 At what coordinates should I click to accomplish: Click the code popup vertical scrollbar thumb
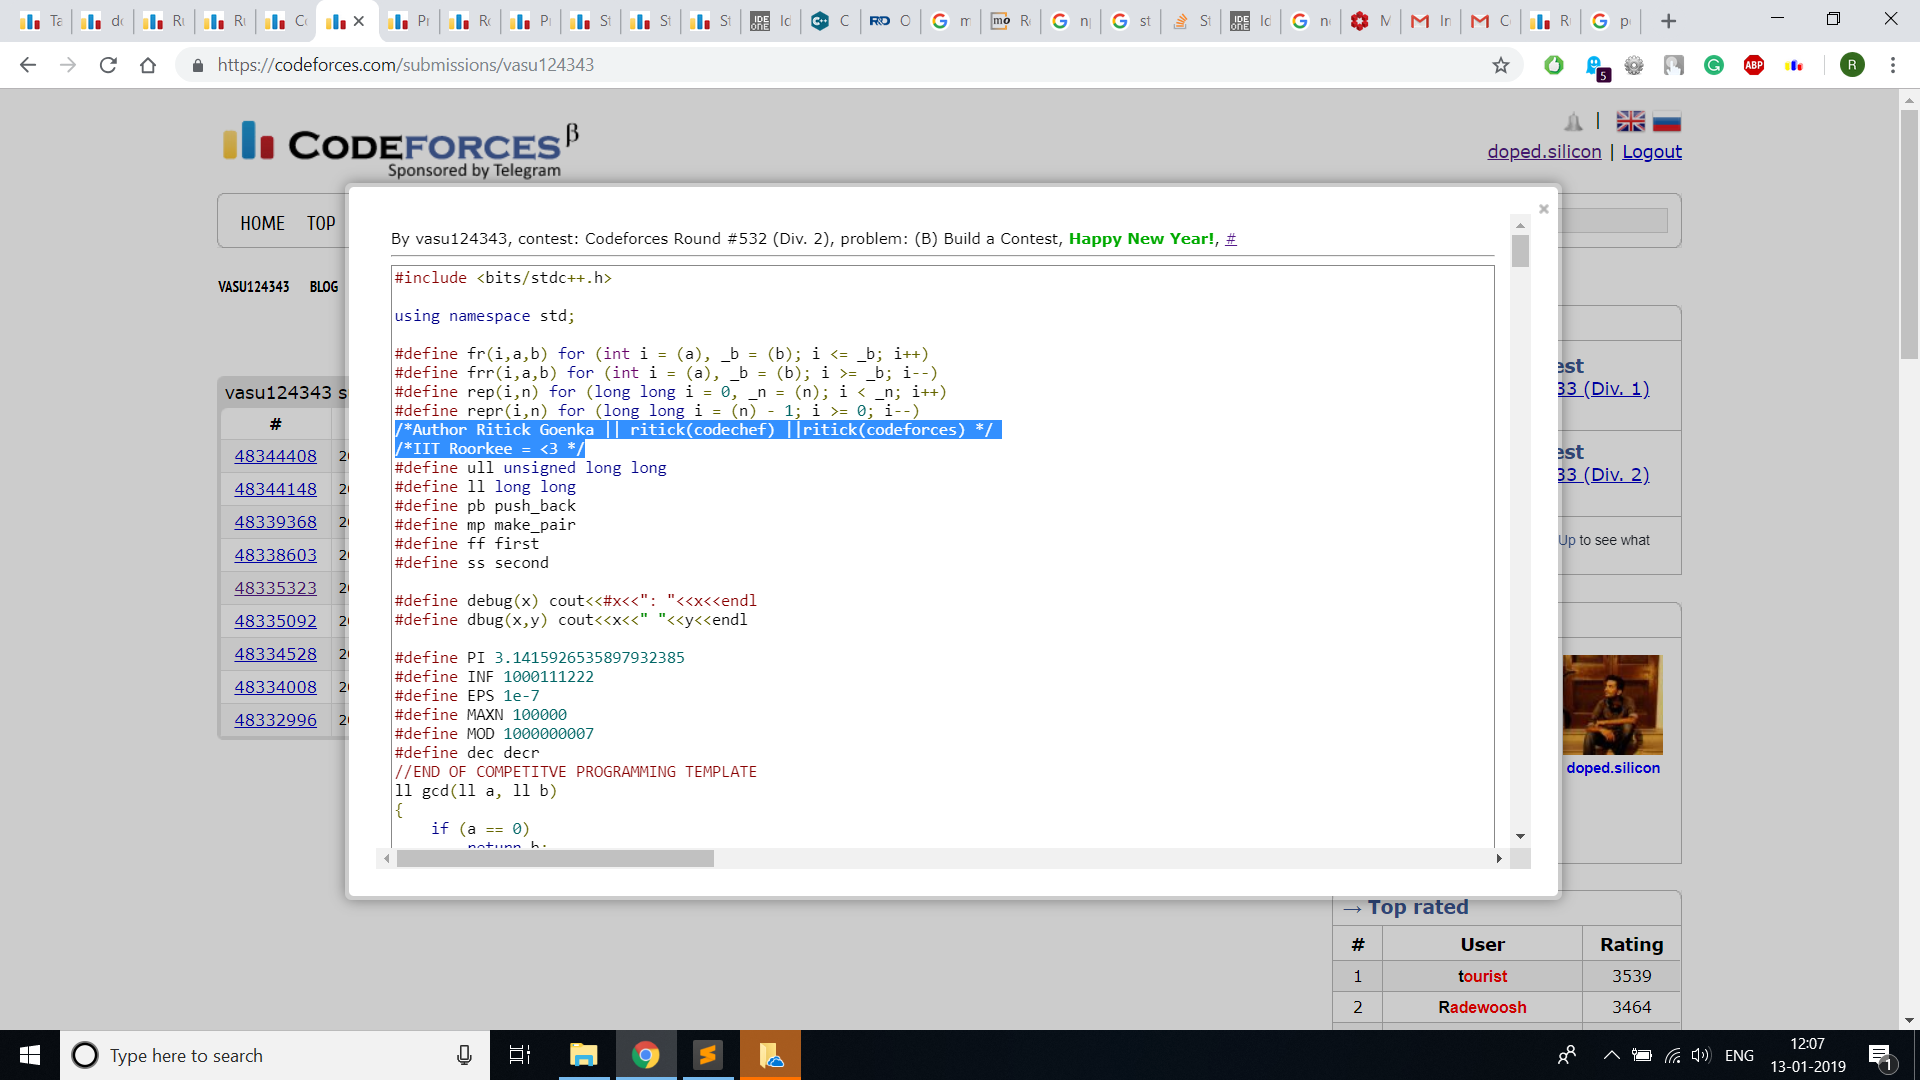[1520, 251]
